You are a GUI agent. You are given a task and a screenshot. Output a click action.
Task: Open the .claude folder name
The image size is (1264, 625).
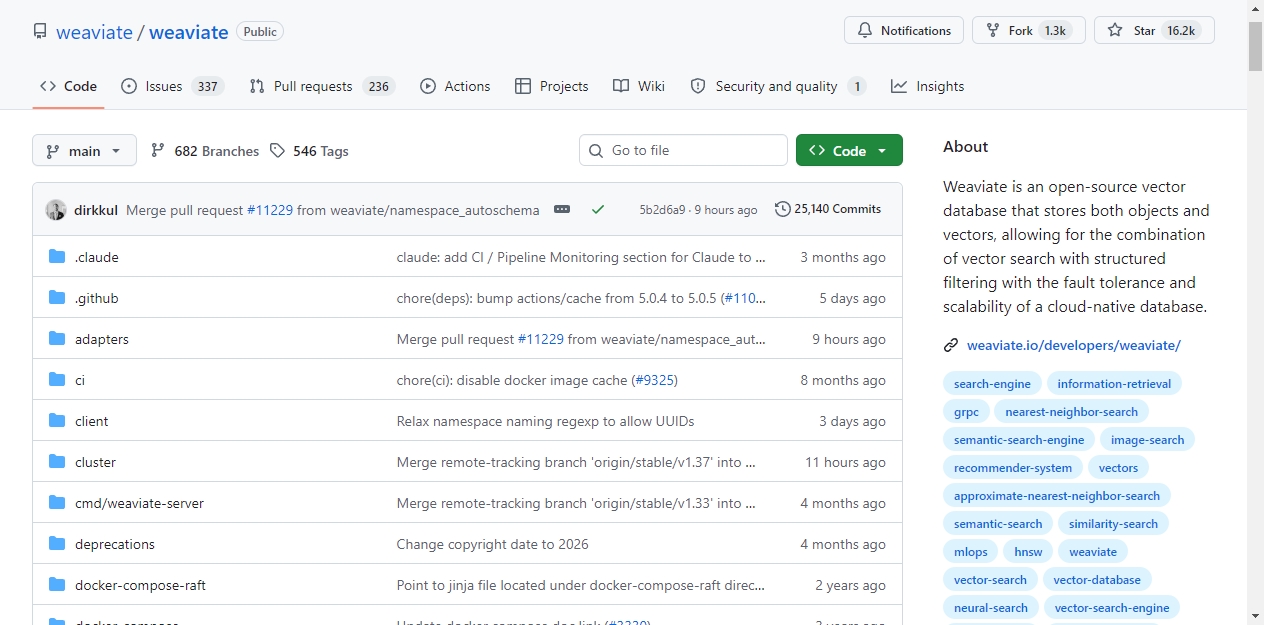pos(97,257)
